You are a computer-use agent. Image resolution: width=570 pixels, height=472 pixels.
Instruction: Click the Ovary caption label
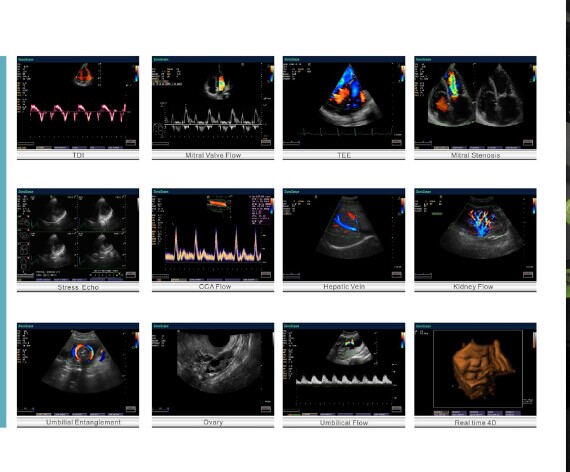pyautogui.click(x=213, y=422)
